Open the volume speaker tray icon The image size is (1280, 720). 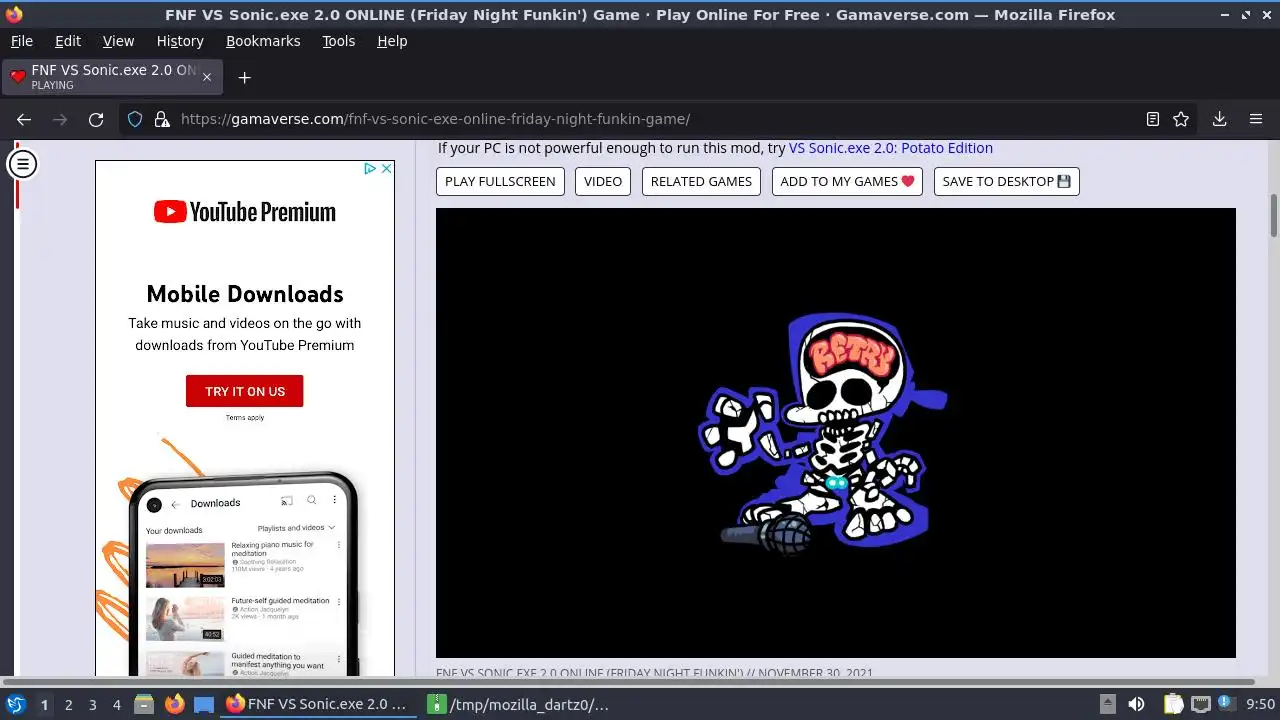click(1136, 704)
